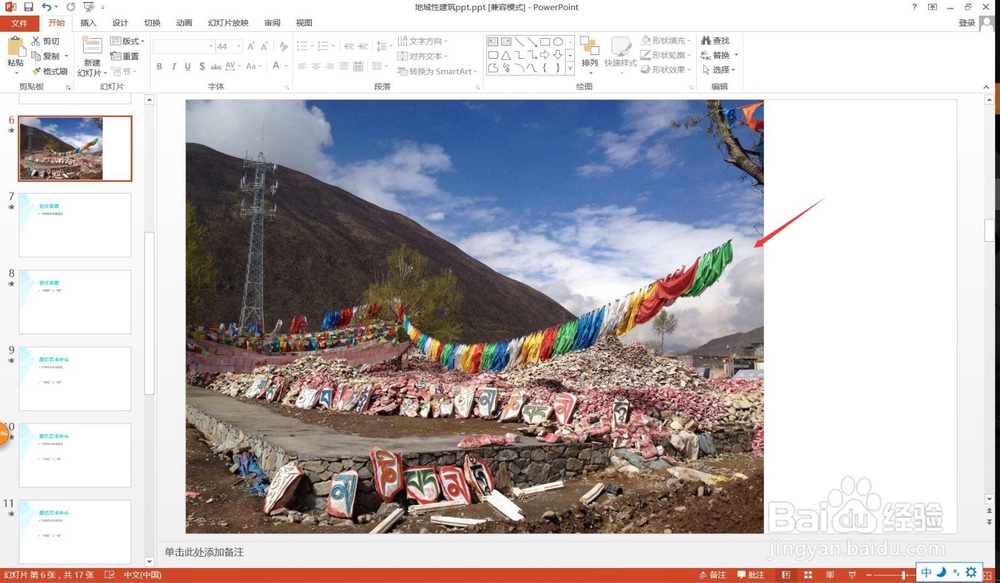Toggle Strikethrough (abc) formatting
The image size is (1000, 583).
(x=216, y=66)
